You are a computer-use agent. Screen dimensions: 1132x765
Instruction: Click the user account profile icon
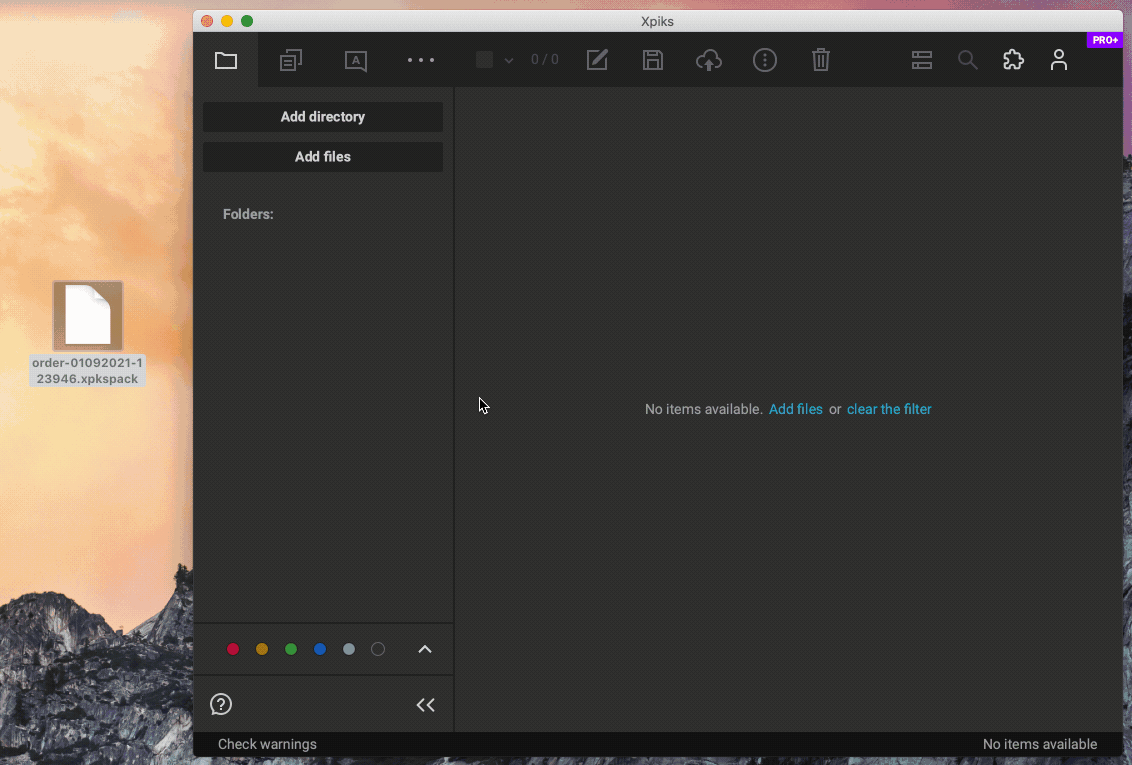point(1059,60)
